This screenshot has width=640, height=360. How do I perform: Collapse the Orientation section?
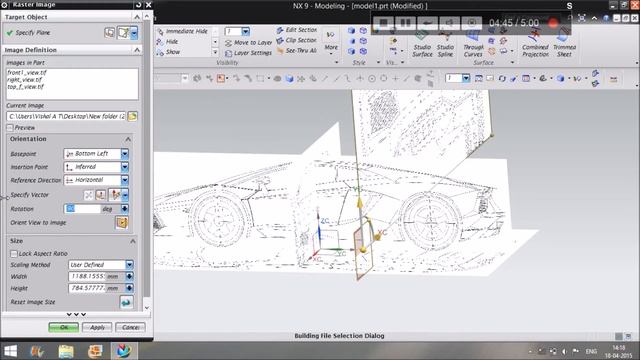point(128,139)
